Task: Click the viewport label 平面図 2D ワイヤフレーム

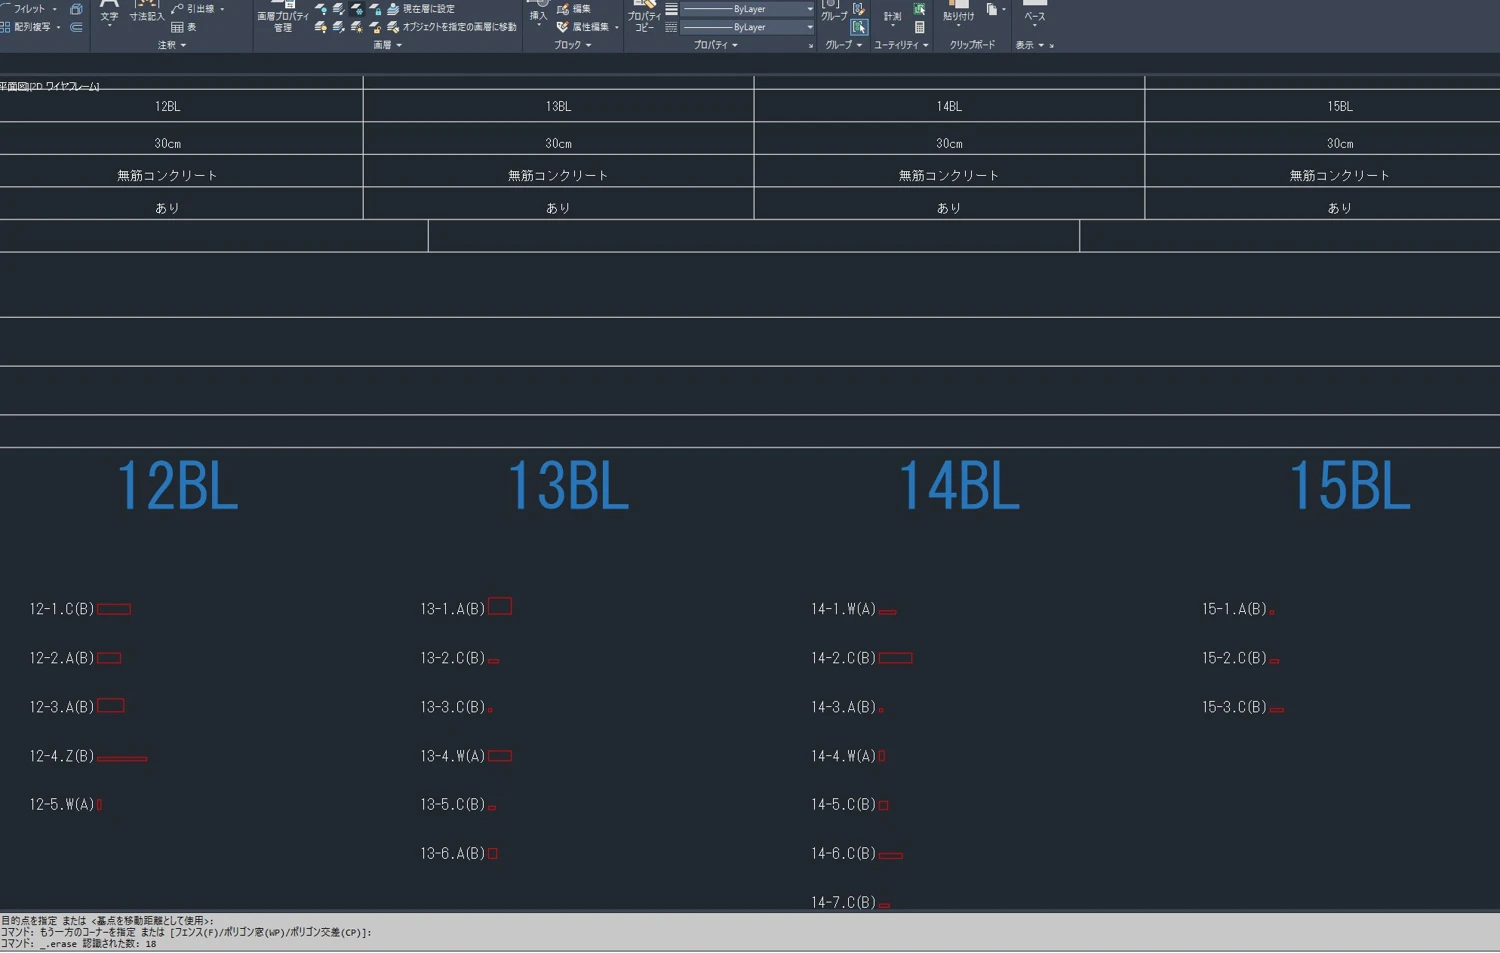Action: pyautogui.click(x=50, y=87)
